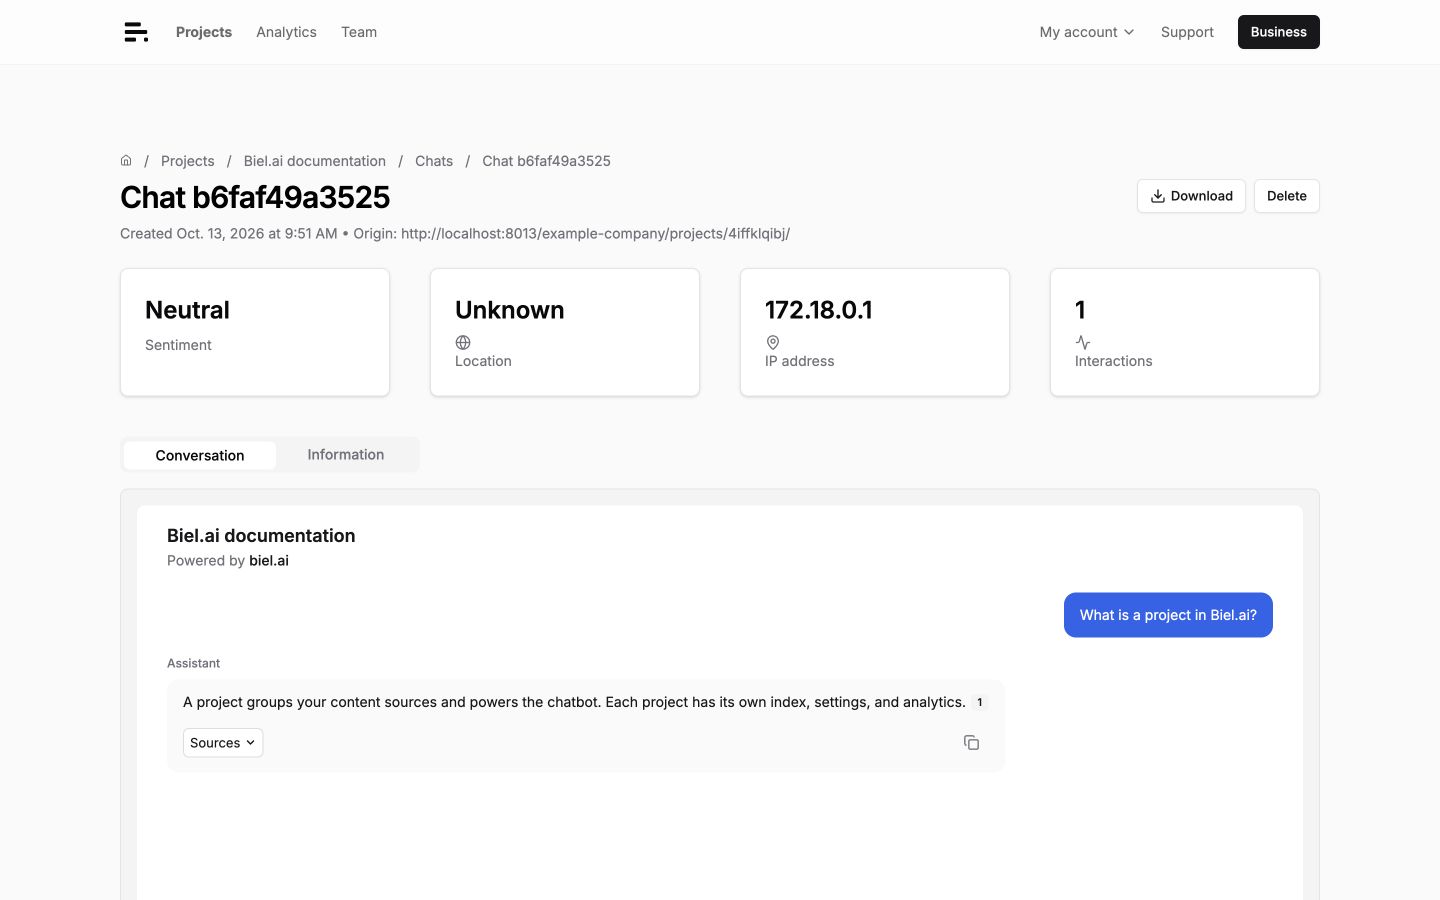Click the Unknown location value

tap(509, 310)
